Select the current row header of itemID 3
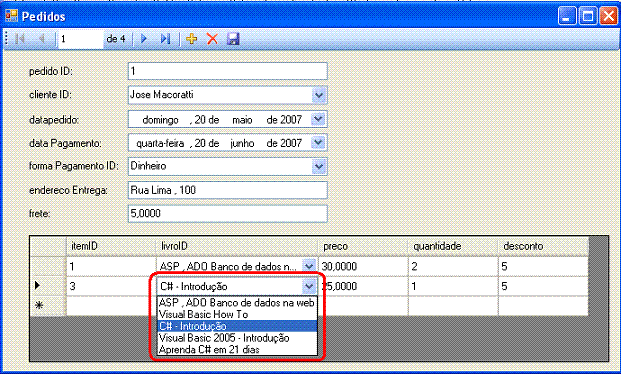The width and height of the screenshot is (621, 374). click(x=48, y=286)
